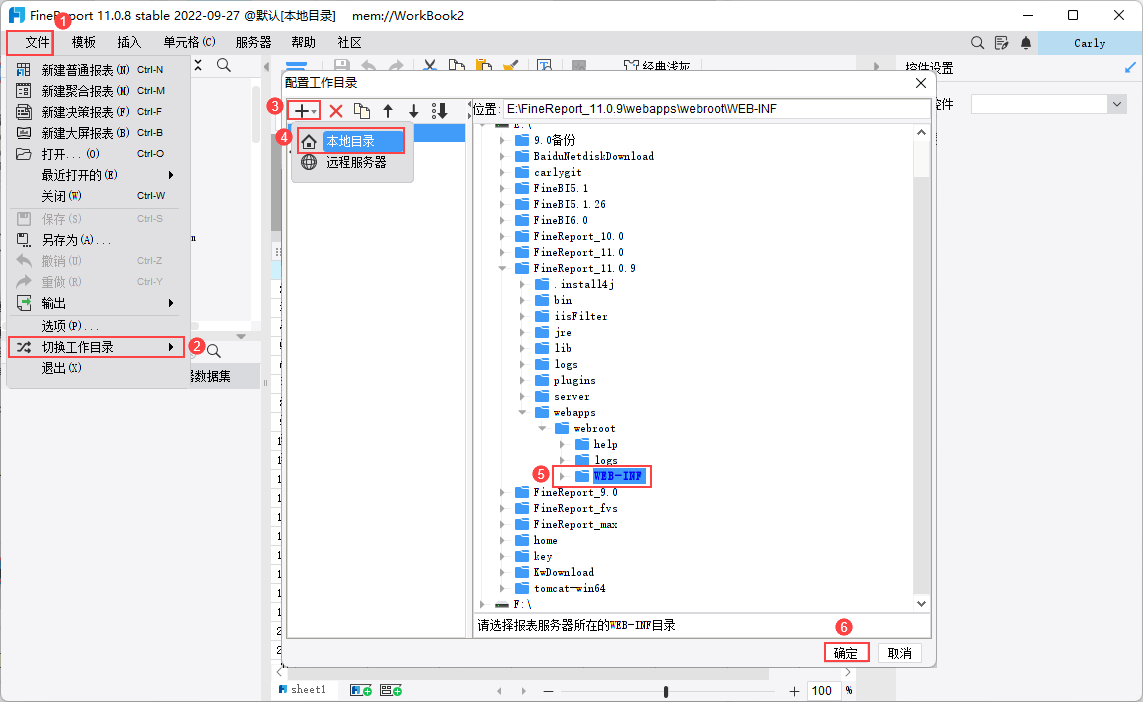Click the location path field
This screenshot has width=1143, height=702.
coord(716,109)
